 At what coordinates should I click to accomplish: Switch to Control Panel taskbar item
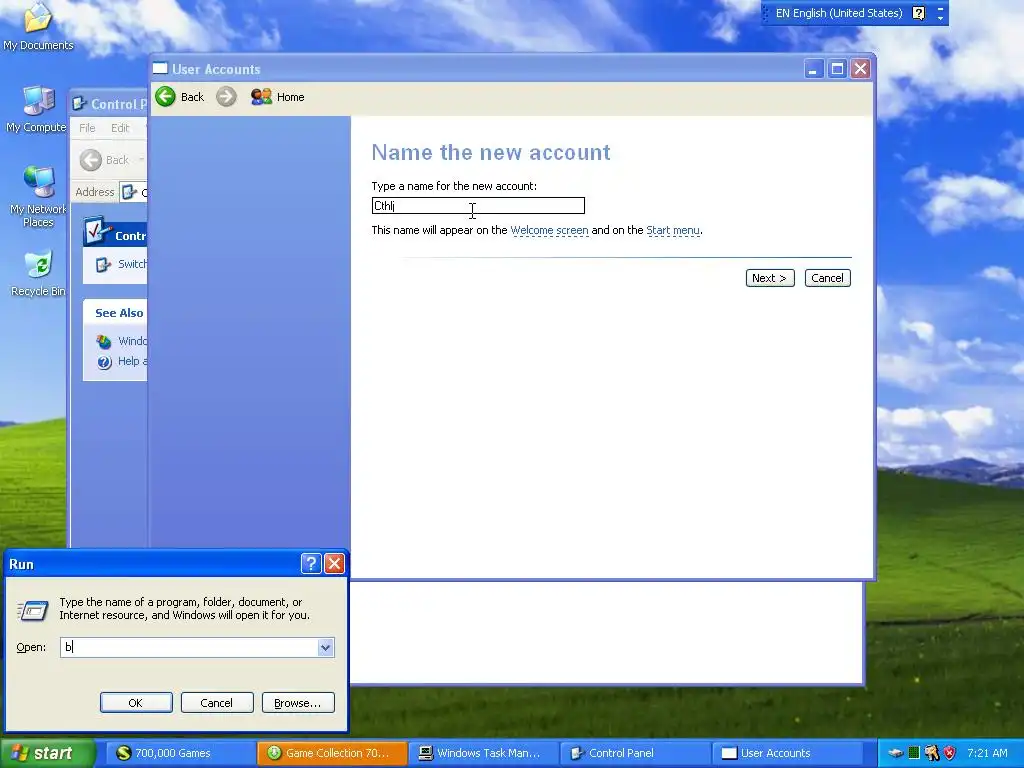tap(635, 753)
